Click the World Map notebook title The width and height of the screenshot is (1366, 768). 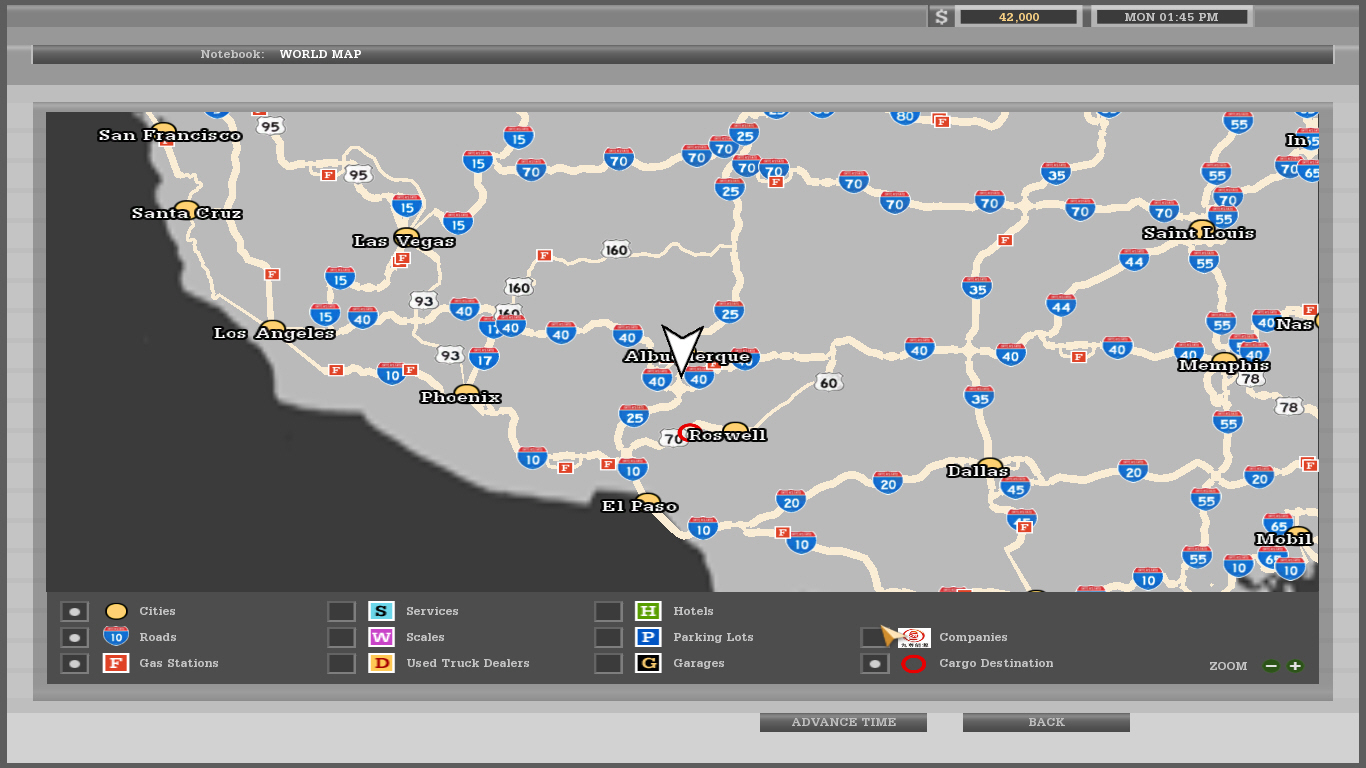coord(320,54)
